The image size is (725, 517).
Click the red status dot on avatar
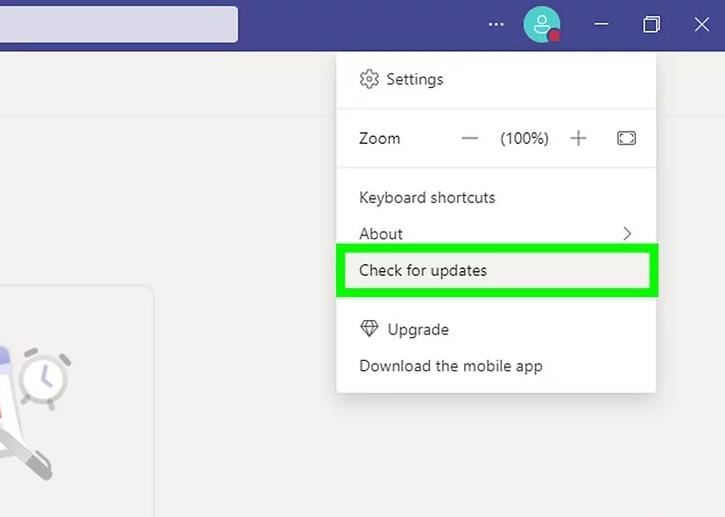pos(553,35)
